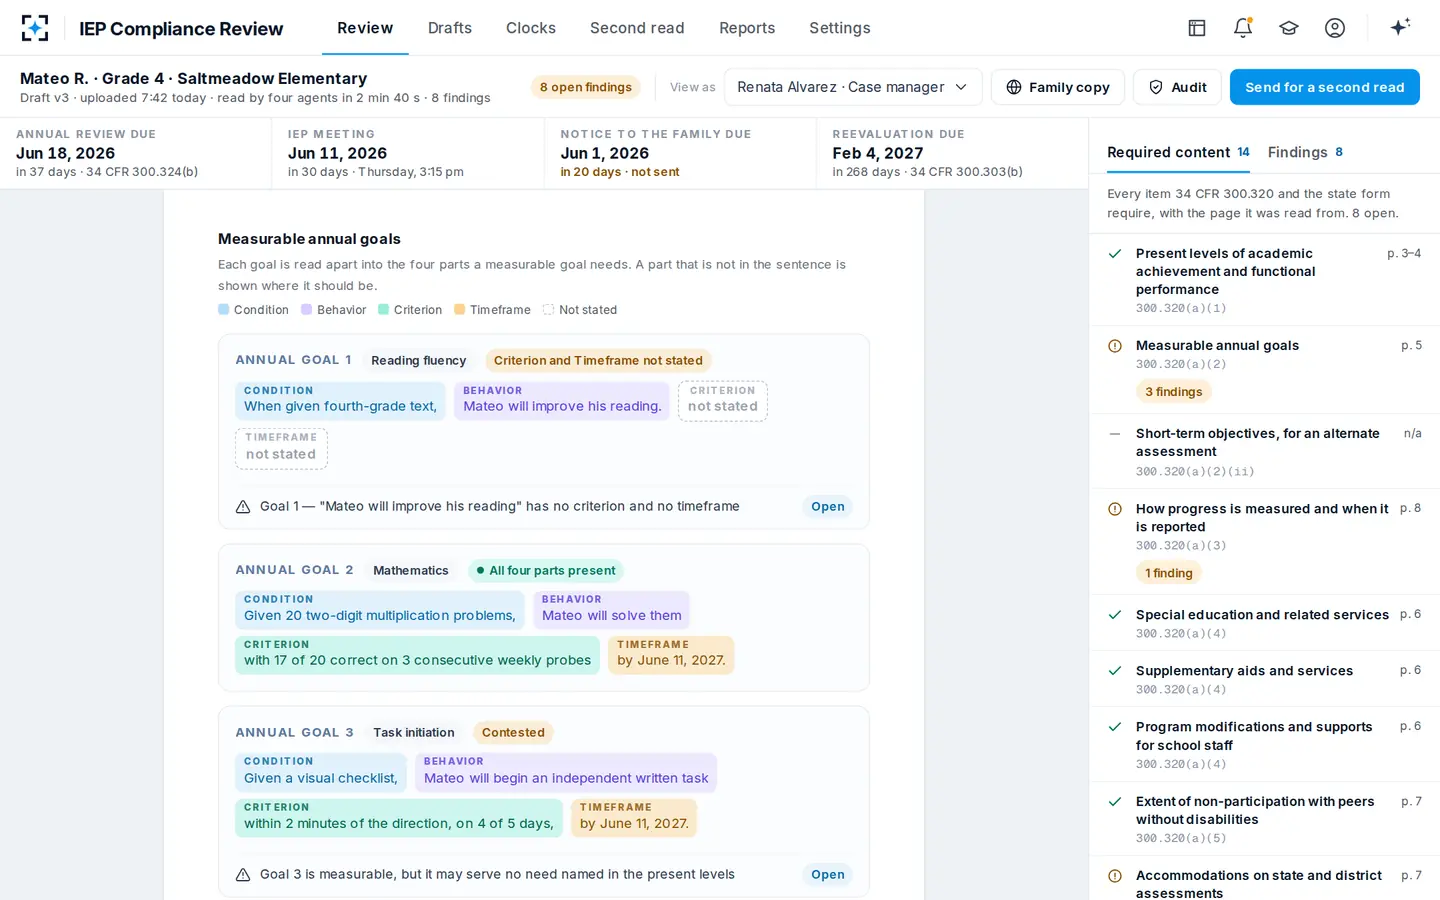1440x900 pixels.
Task: Open the Reports tab
Action: [x=747, y=28]
